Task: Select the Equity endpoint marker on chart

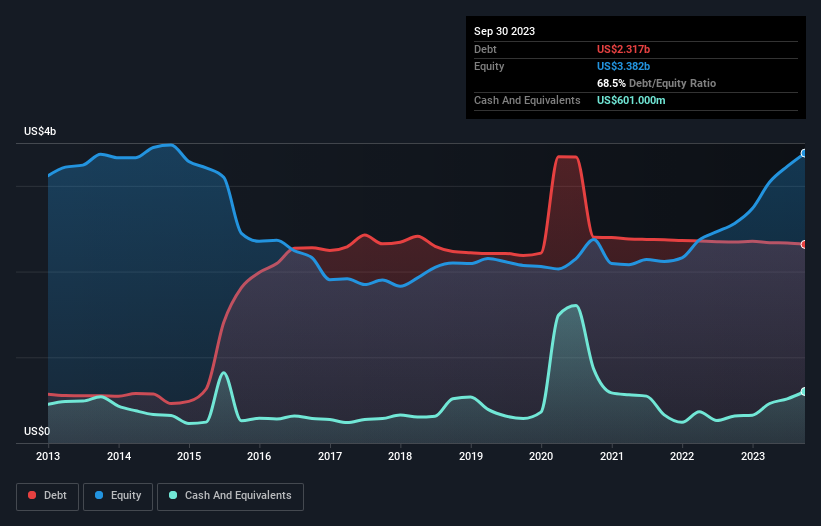Action: pyautogui.click(x=804, y=153)
